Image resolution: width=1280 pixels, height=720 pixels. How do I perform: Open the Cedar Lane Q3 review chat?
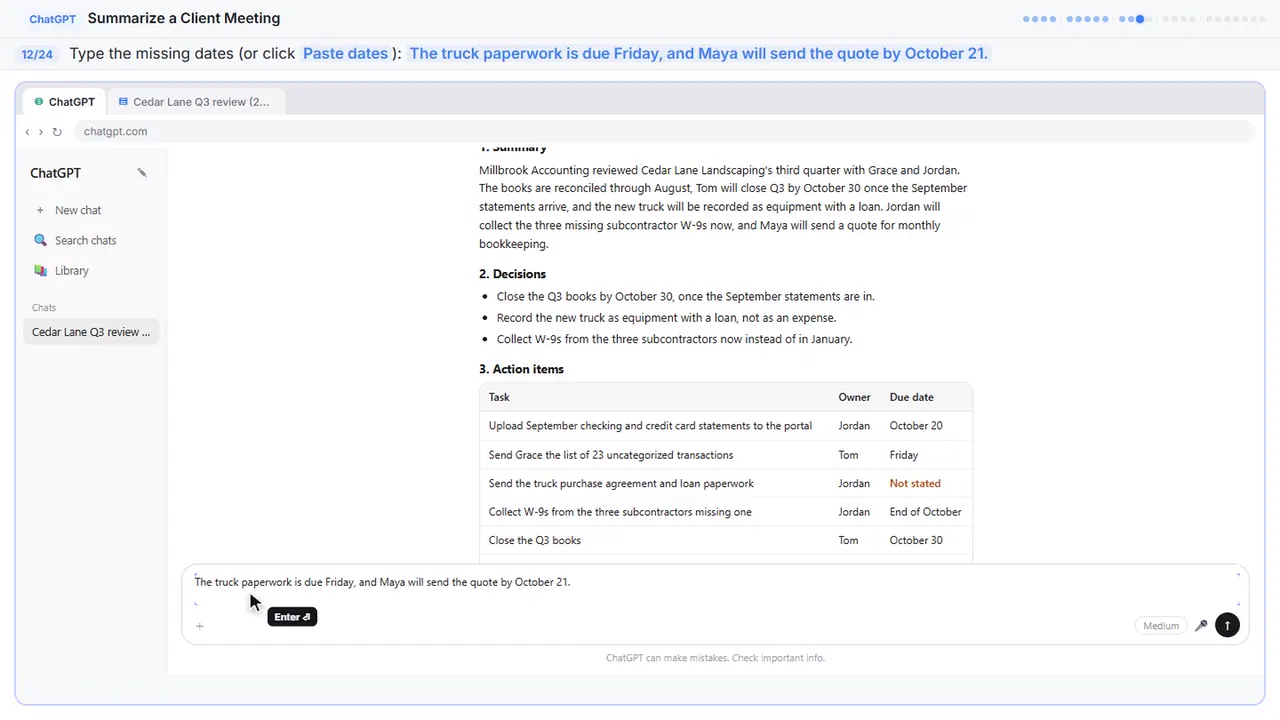click(91, 332)
